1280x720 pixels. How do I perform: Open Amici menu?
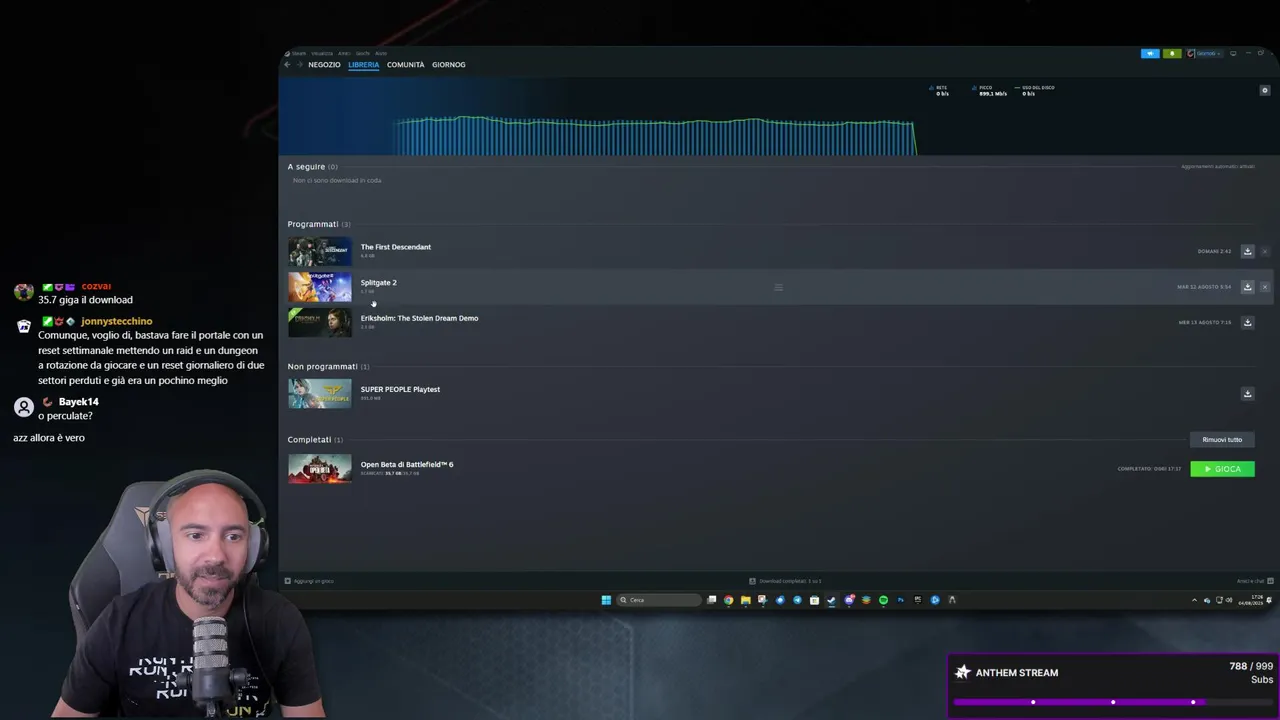(x=344, y=53)
